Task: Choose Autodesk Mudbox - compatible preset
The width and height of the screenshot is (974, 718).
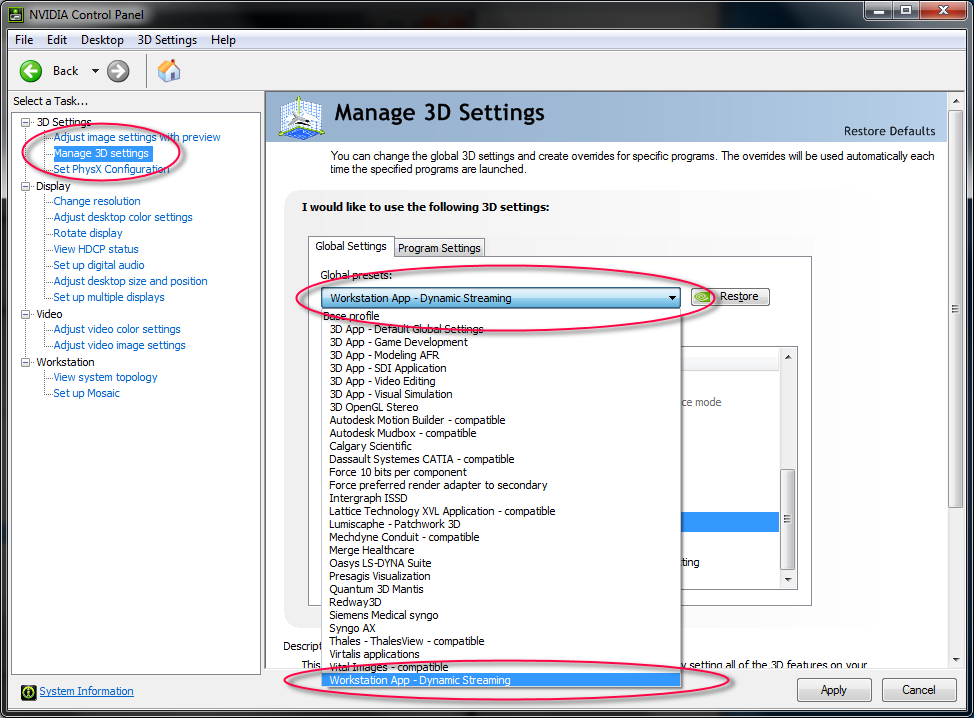Action: [501, 434]
